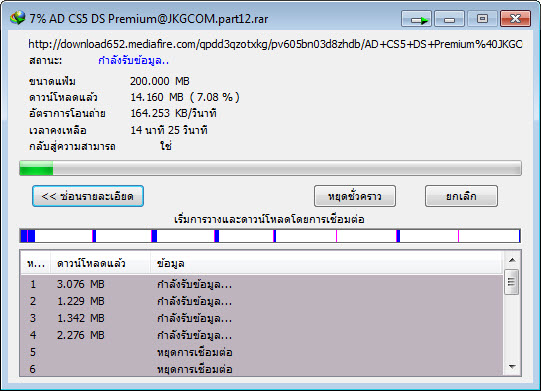Click the blue segmented connection progress bar
This screenshot has width=541, height=391.
coord(270,236)
